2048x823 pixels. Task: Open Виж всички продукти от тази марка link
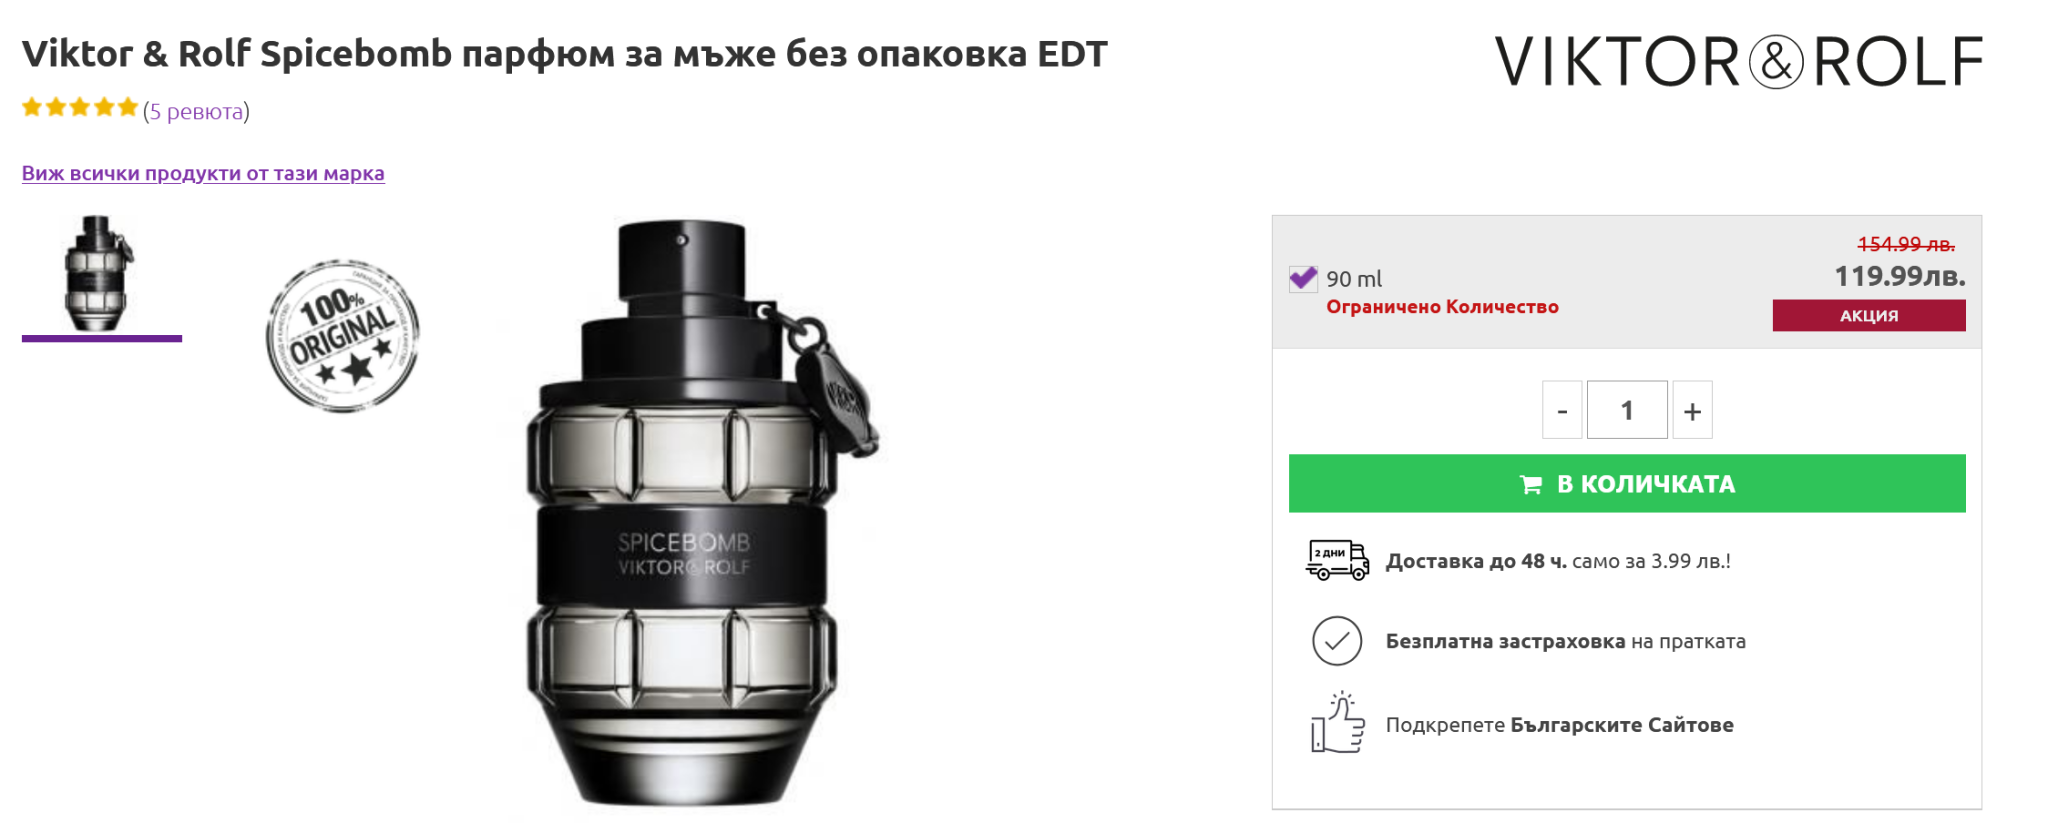(203, 173)
